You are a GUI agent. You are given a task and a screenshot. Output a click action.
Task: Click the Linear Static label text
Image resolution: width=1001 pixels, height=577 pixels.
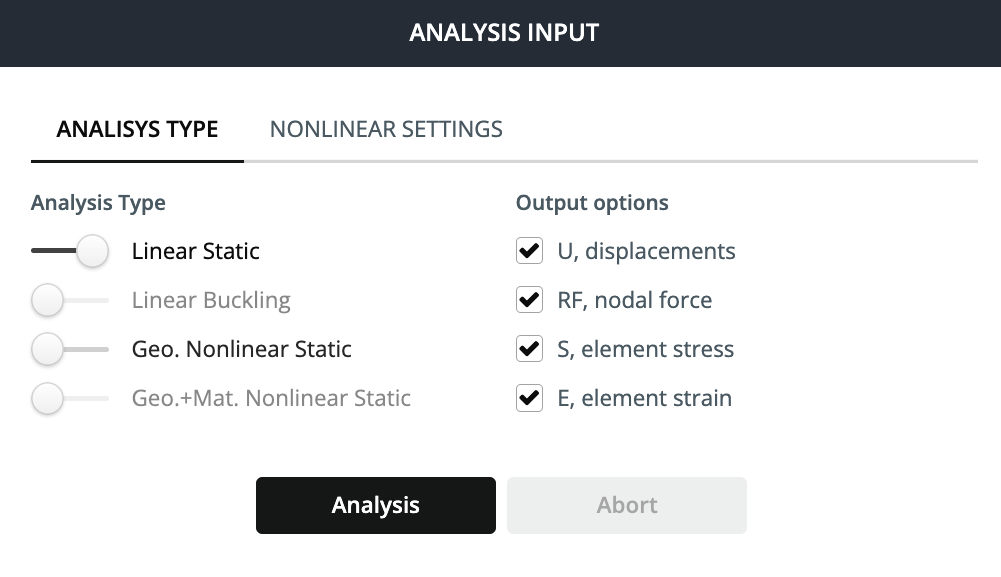[196, 251]
